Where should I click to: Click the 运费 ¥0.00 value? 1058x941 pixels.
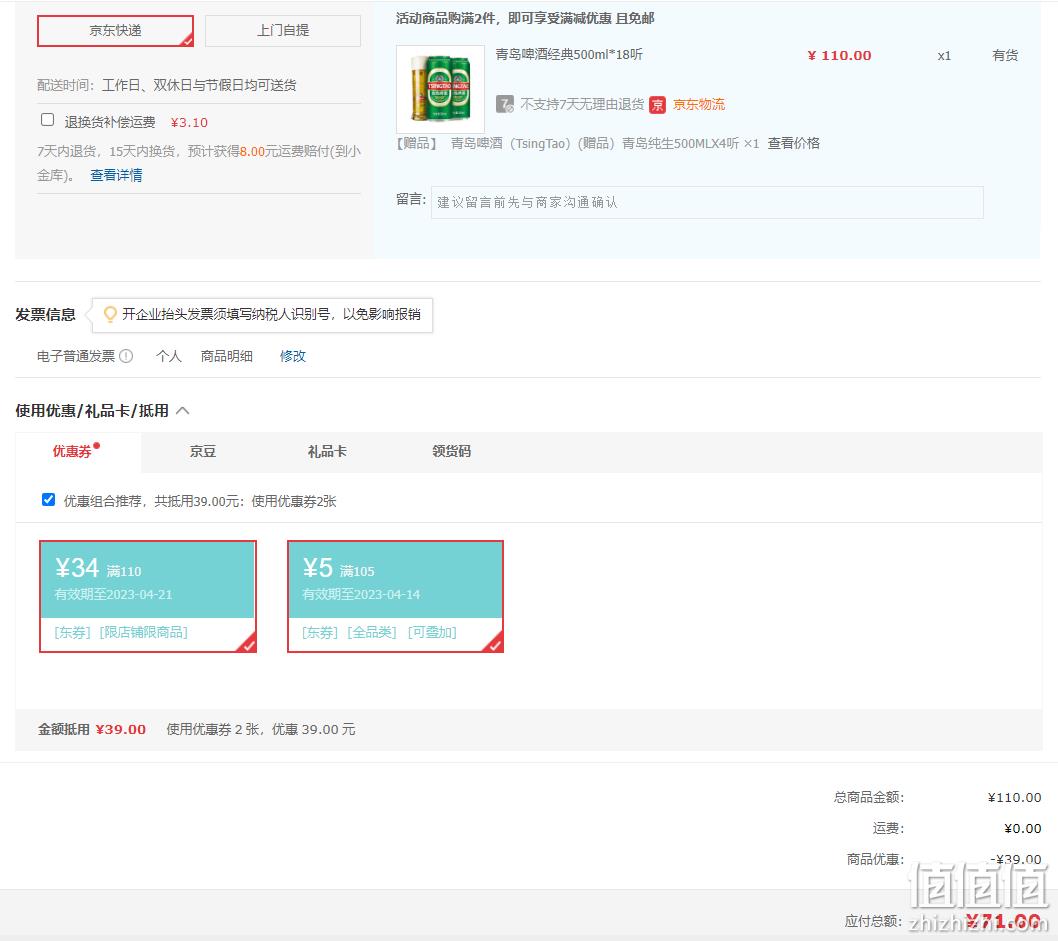click(x=1022, y=828)
